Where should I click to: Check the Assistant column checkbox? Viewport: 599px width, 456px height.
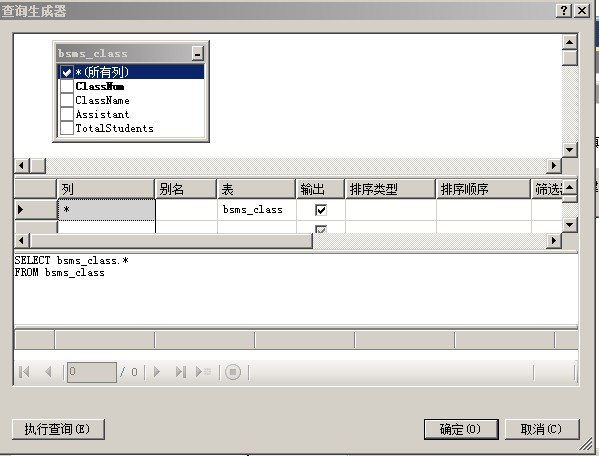[66, 114]
